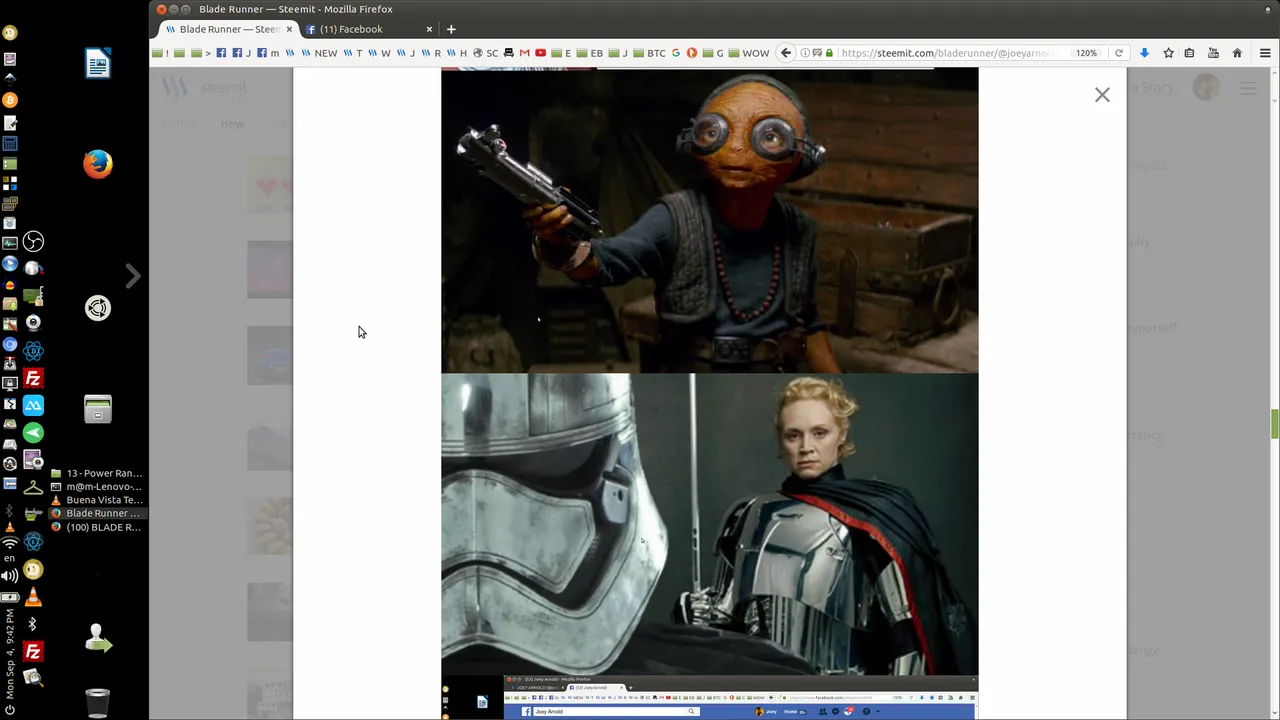The height and width of the screenshot is (720, 1280).
Task: Click the chrome trooper armor image
Action: [x=710, y=525]
